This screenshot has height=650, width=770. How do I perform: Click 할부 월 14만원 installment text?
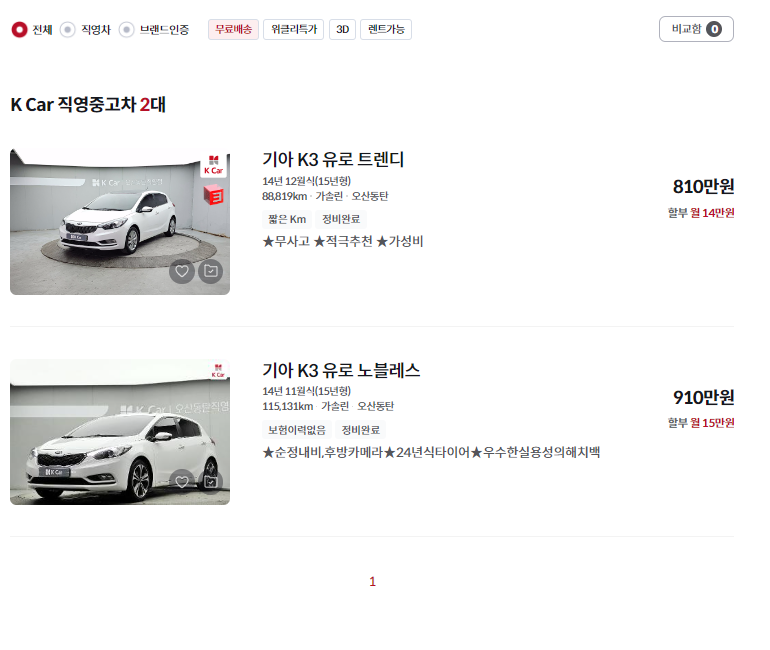(x=701, y=213)
